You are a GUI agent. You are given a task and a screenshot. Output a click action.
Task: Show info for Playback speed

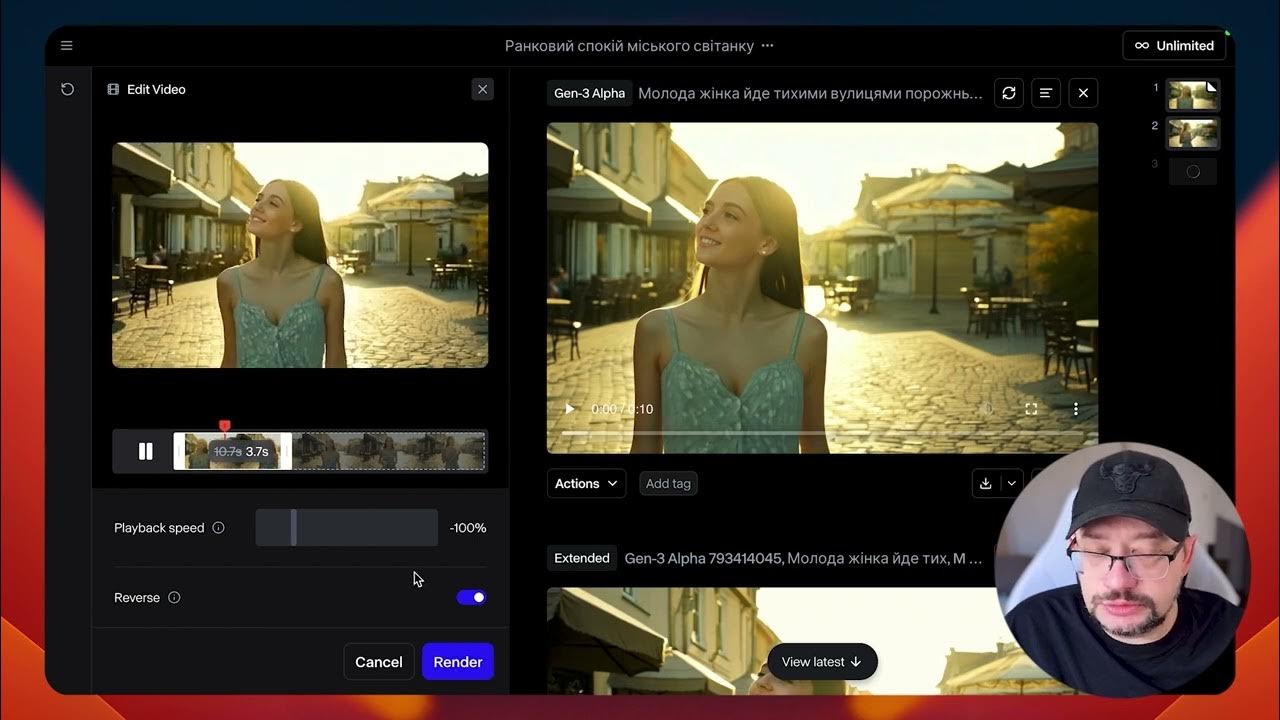pos(218,528)
